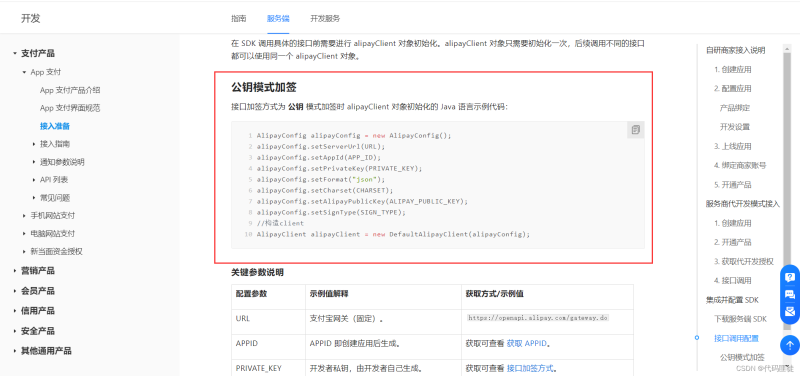Click the back-to-top arrow button
Screen dimensions: 800x376
790,345
